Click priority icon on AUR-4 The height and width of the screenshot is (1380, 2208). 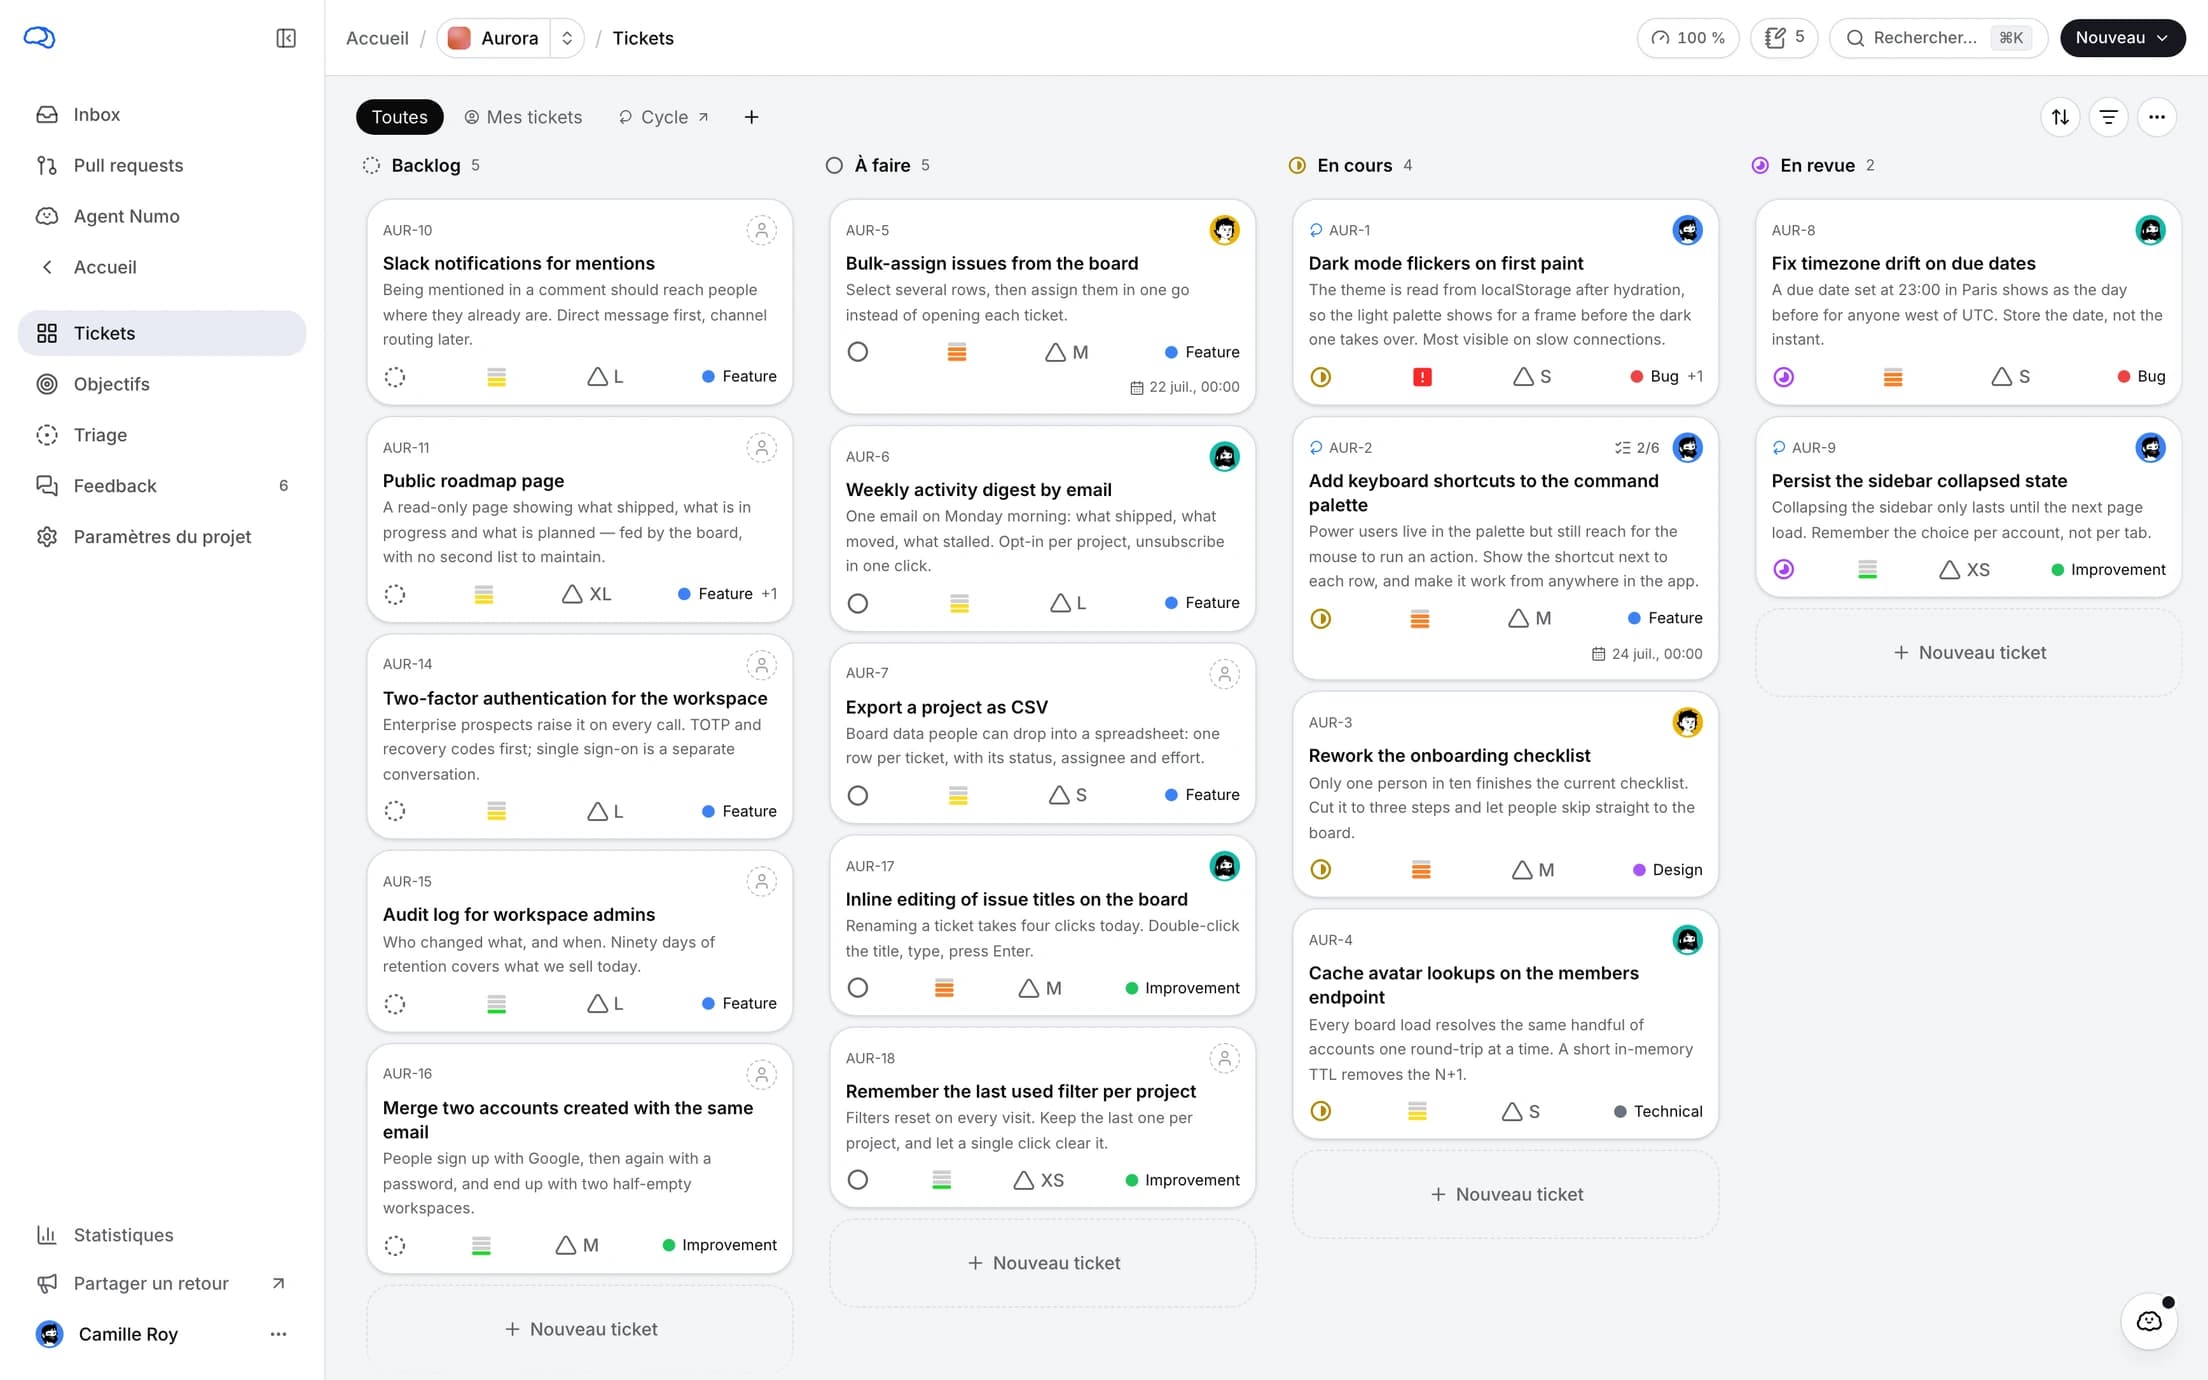tap(1417, 1111)
